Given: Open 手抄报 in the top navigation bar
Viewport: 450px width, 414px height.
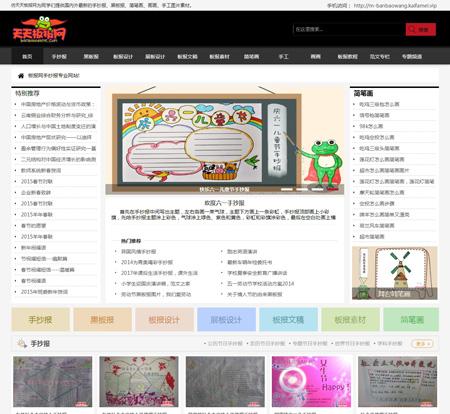Looking at the screenshot, I should [59, 56].
